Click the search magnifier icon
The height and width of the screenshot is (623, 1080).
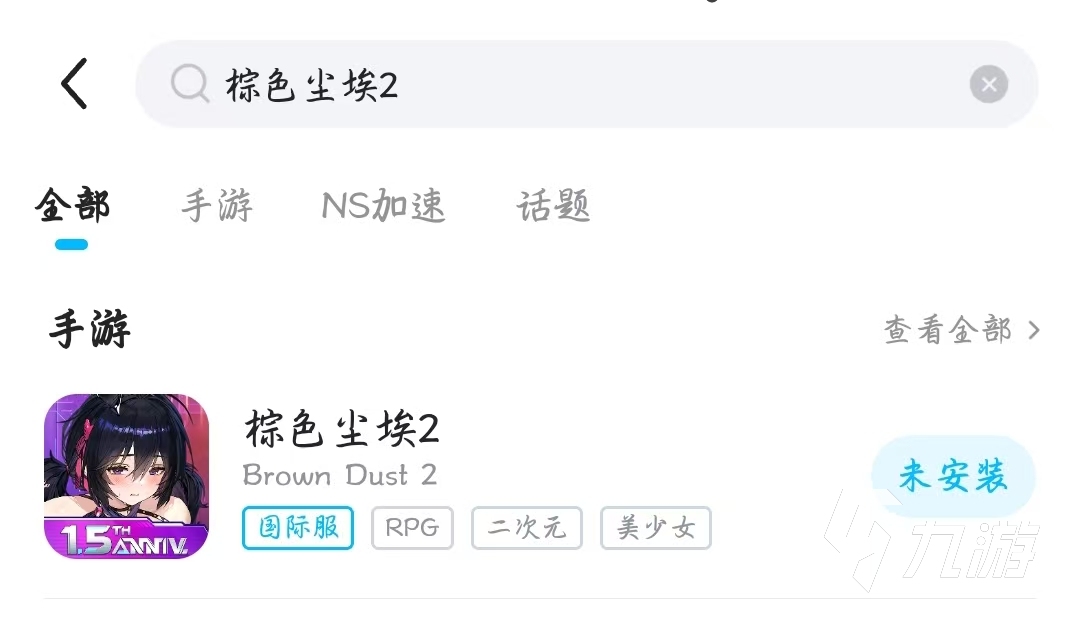tap(189, 83)
